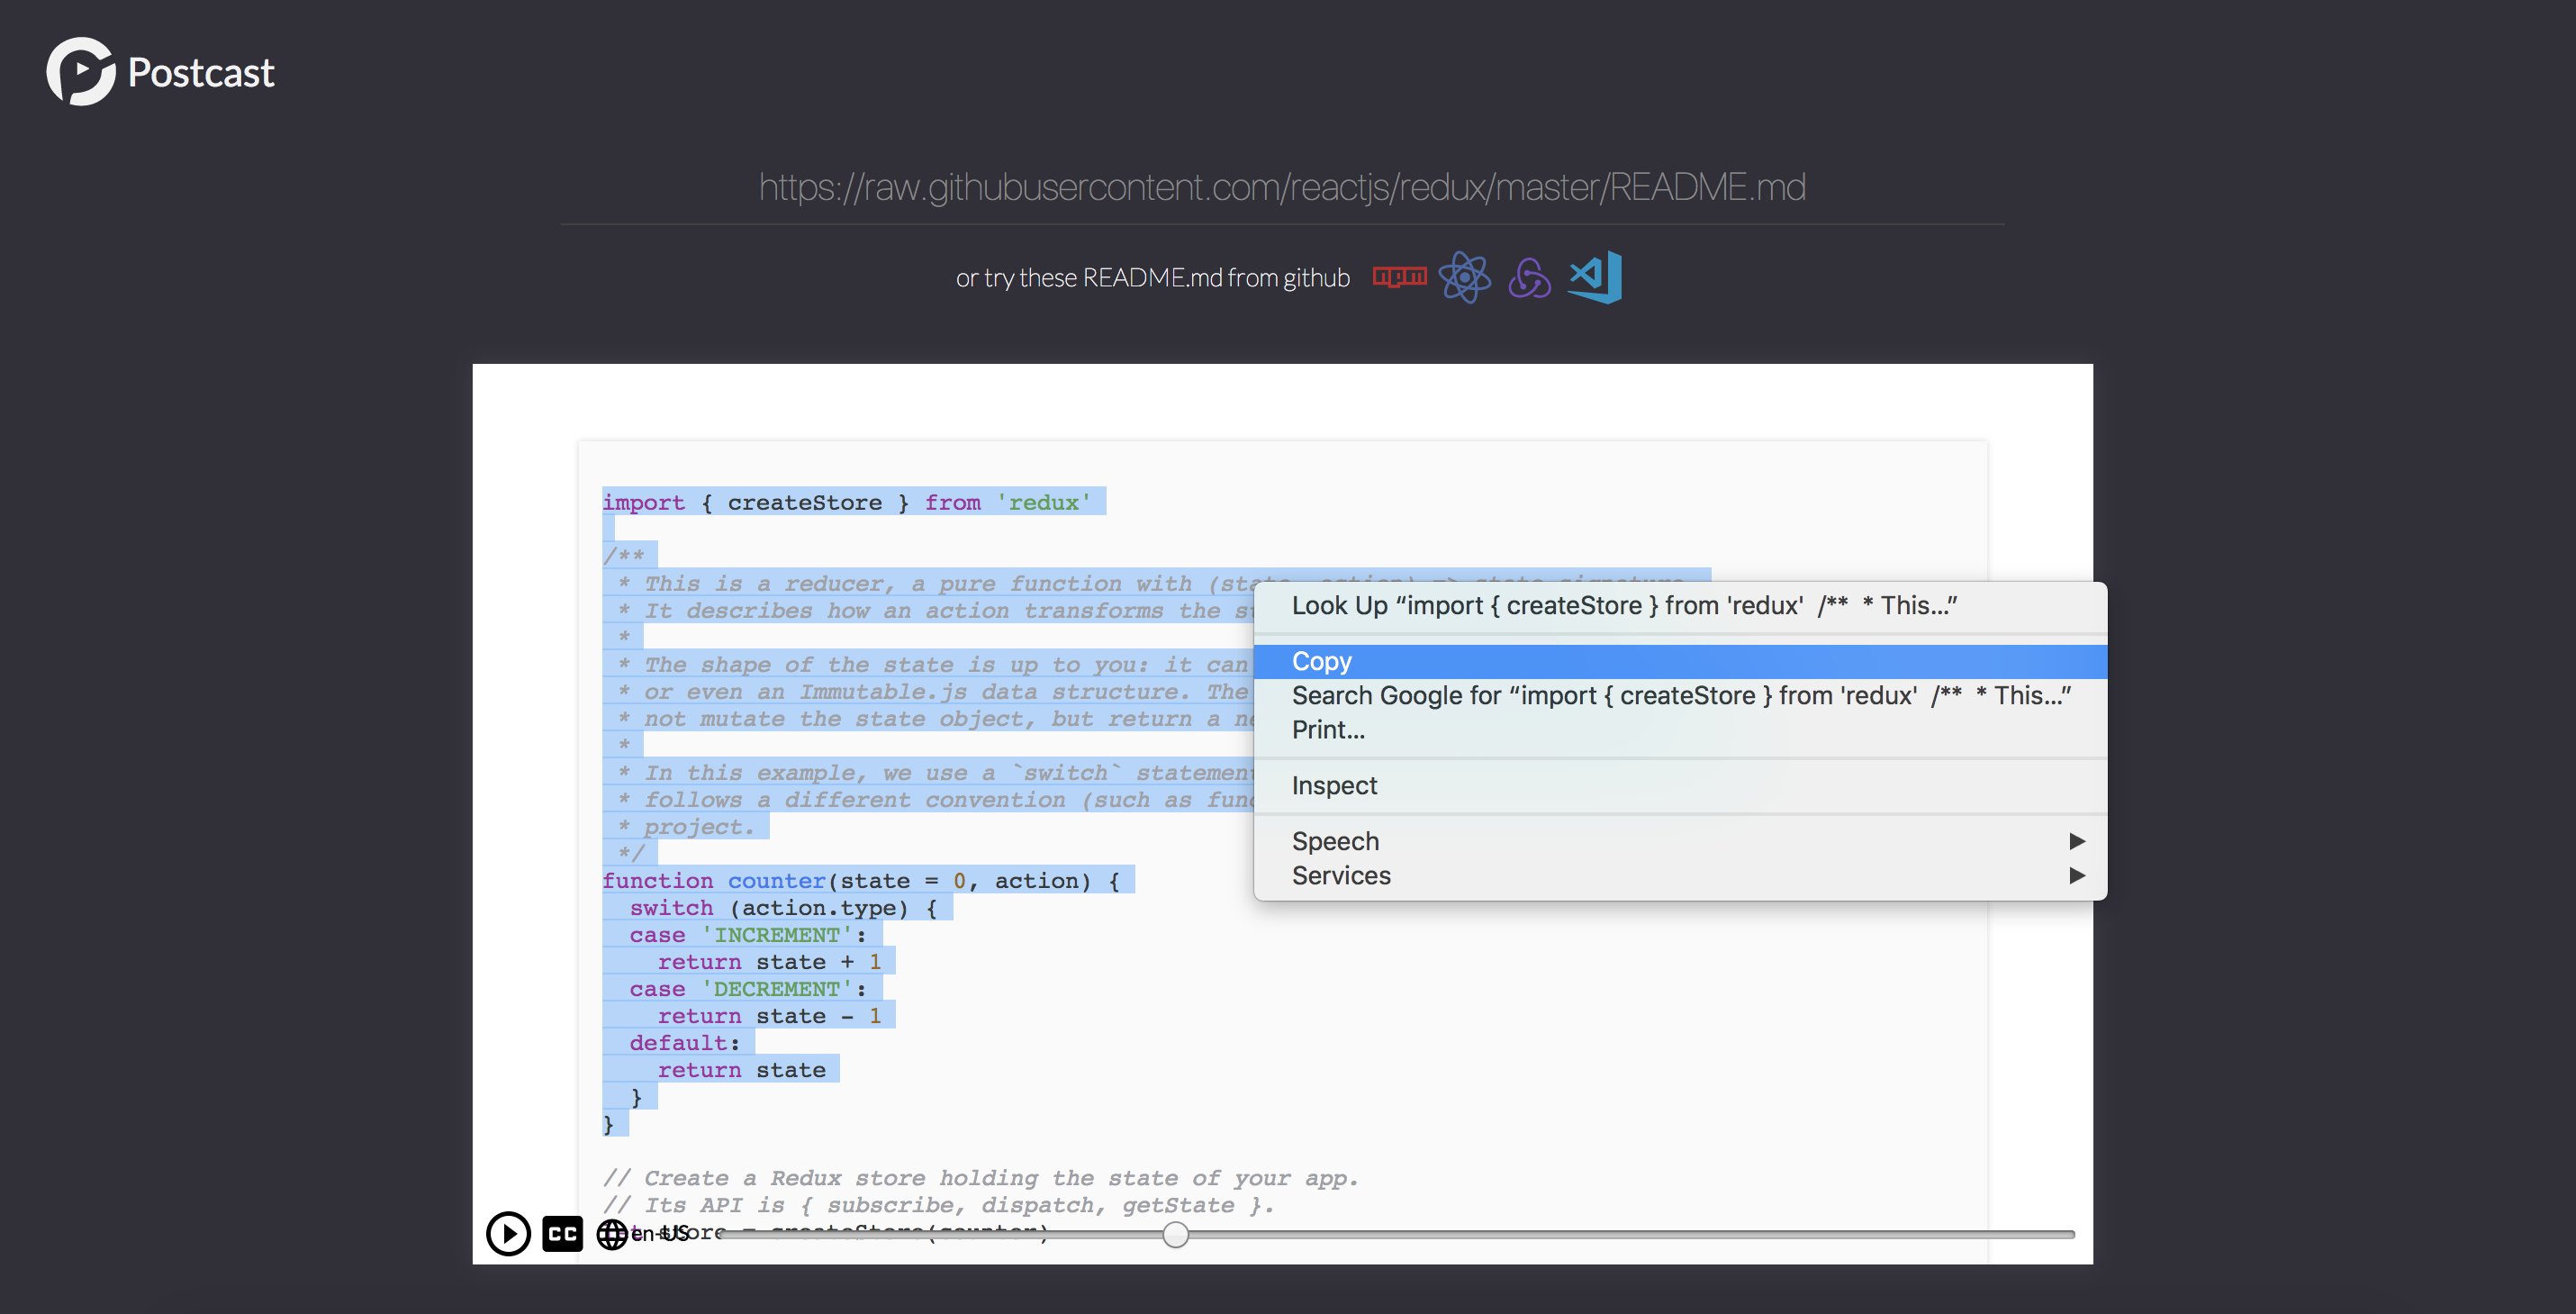This screenshot has width=2576, height=1314.
Task: Load the VS Code README icon
Action: 1595,277
